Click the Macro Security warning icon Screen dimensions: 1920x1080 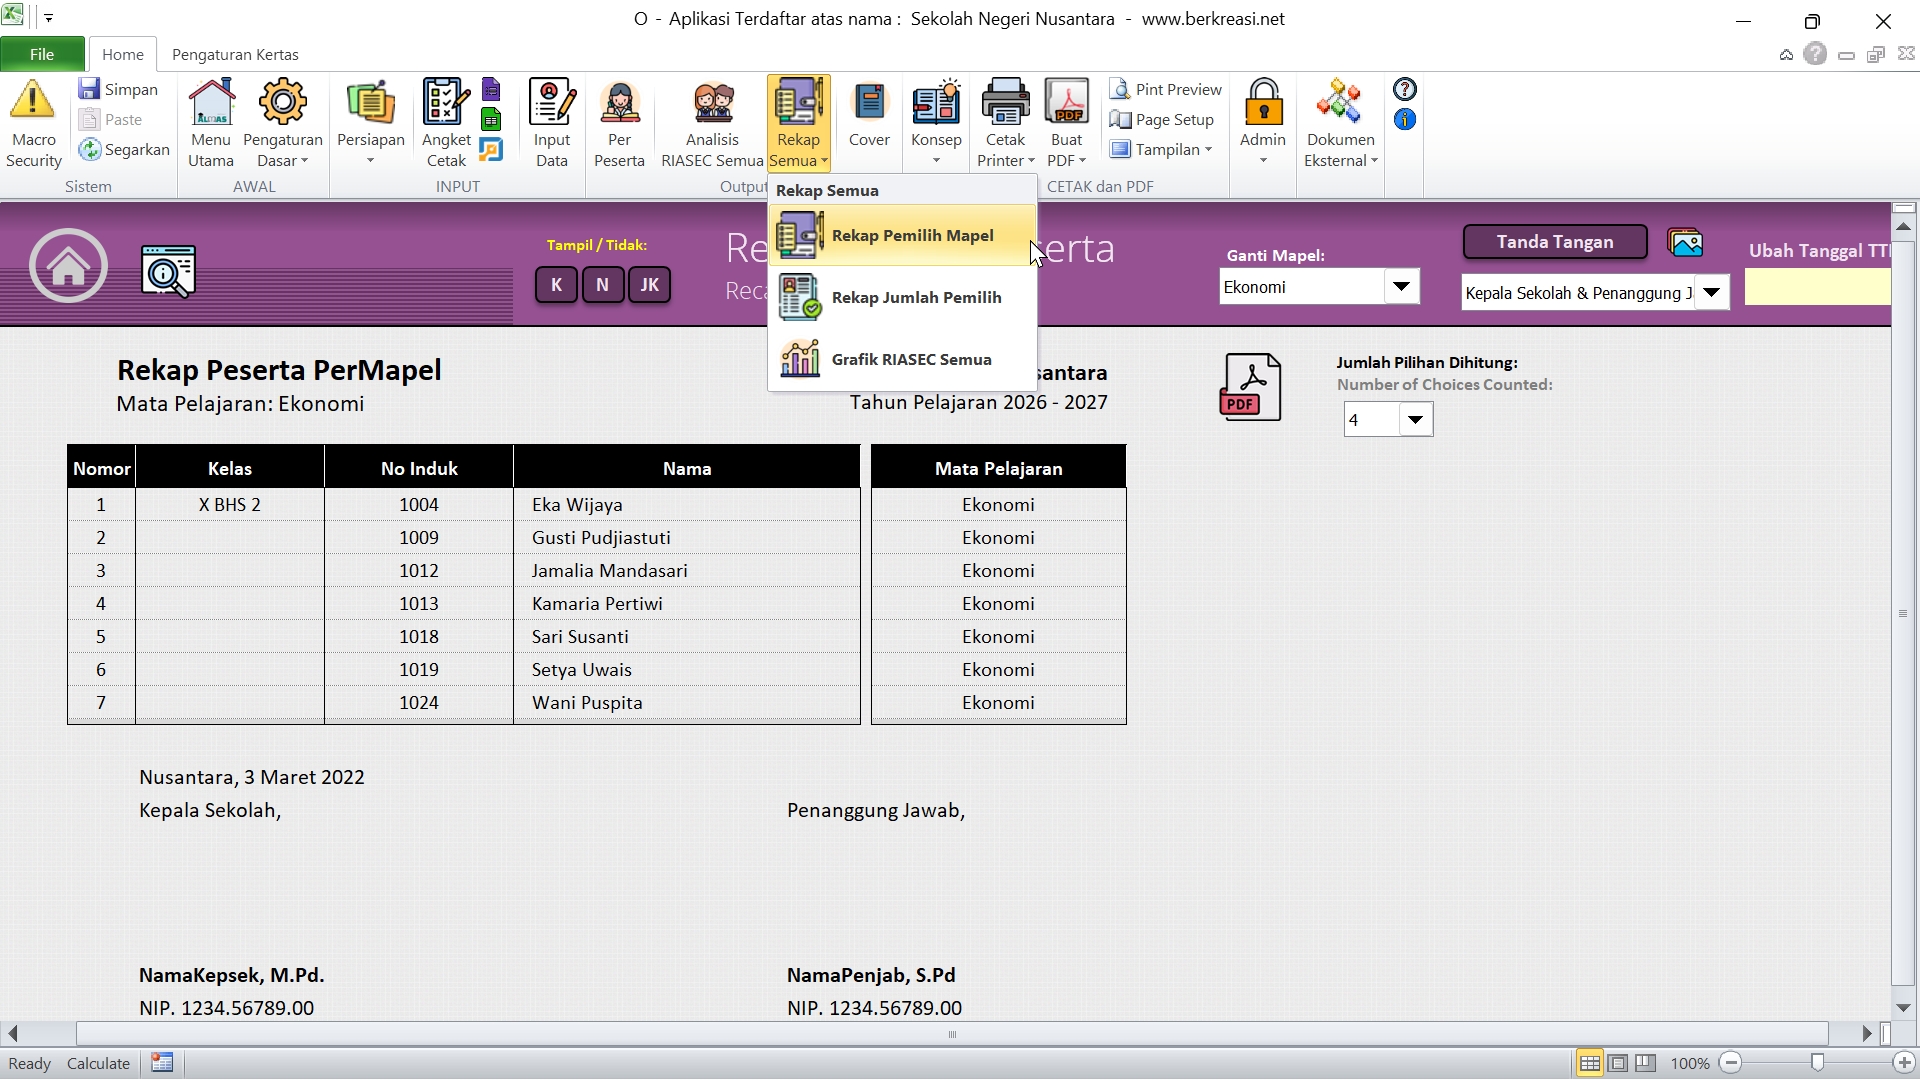(33, 101)
